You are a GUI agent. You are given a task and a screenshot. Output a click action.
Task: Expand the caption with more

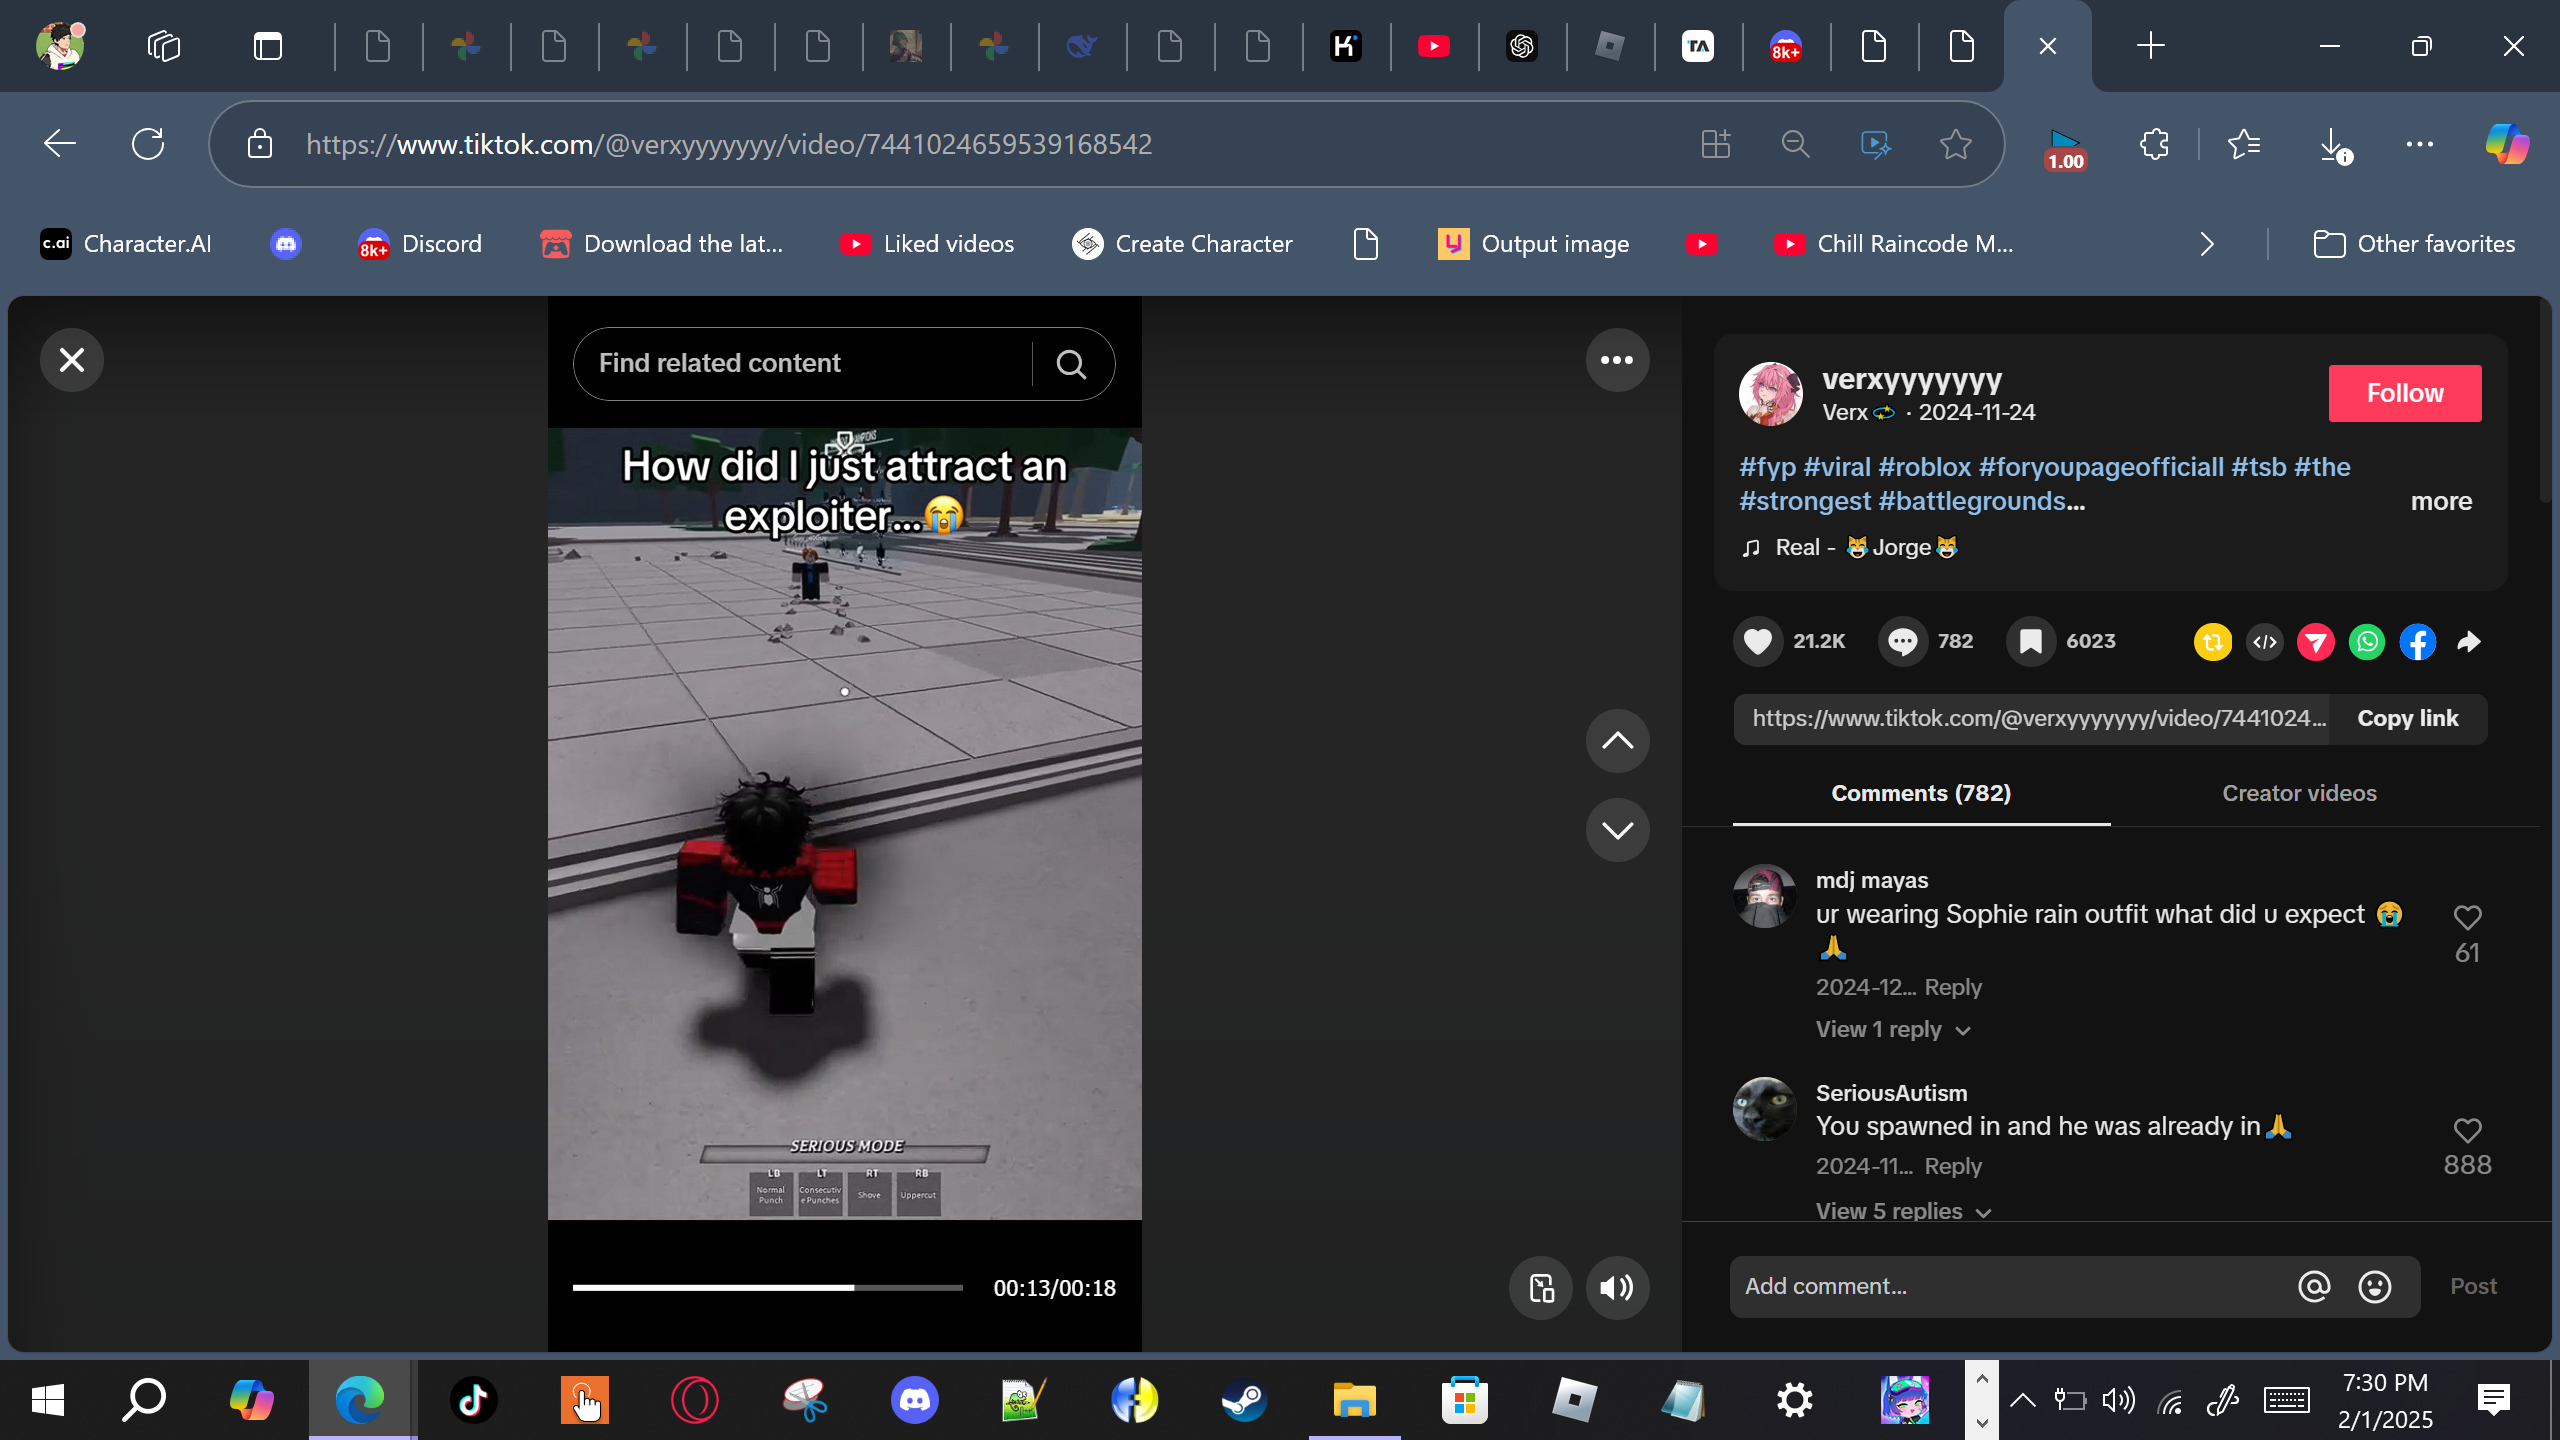(2440, 501)
